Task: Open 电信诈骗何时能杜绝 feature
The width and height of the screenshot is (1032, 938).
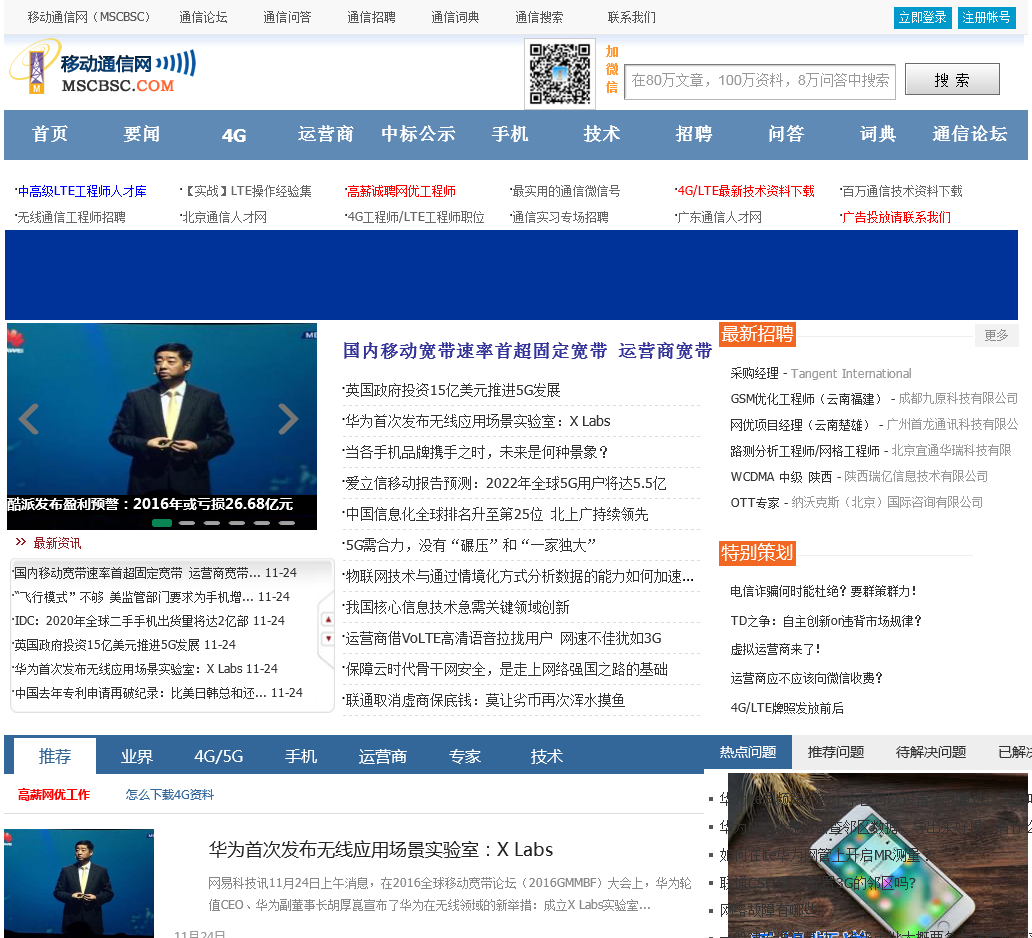Action: pyautogui.click(x=823, y=591)
